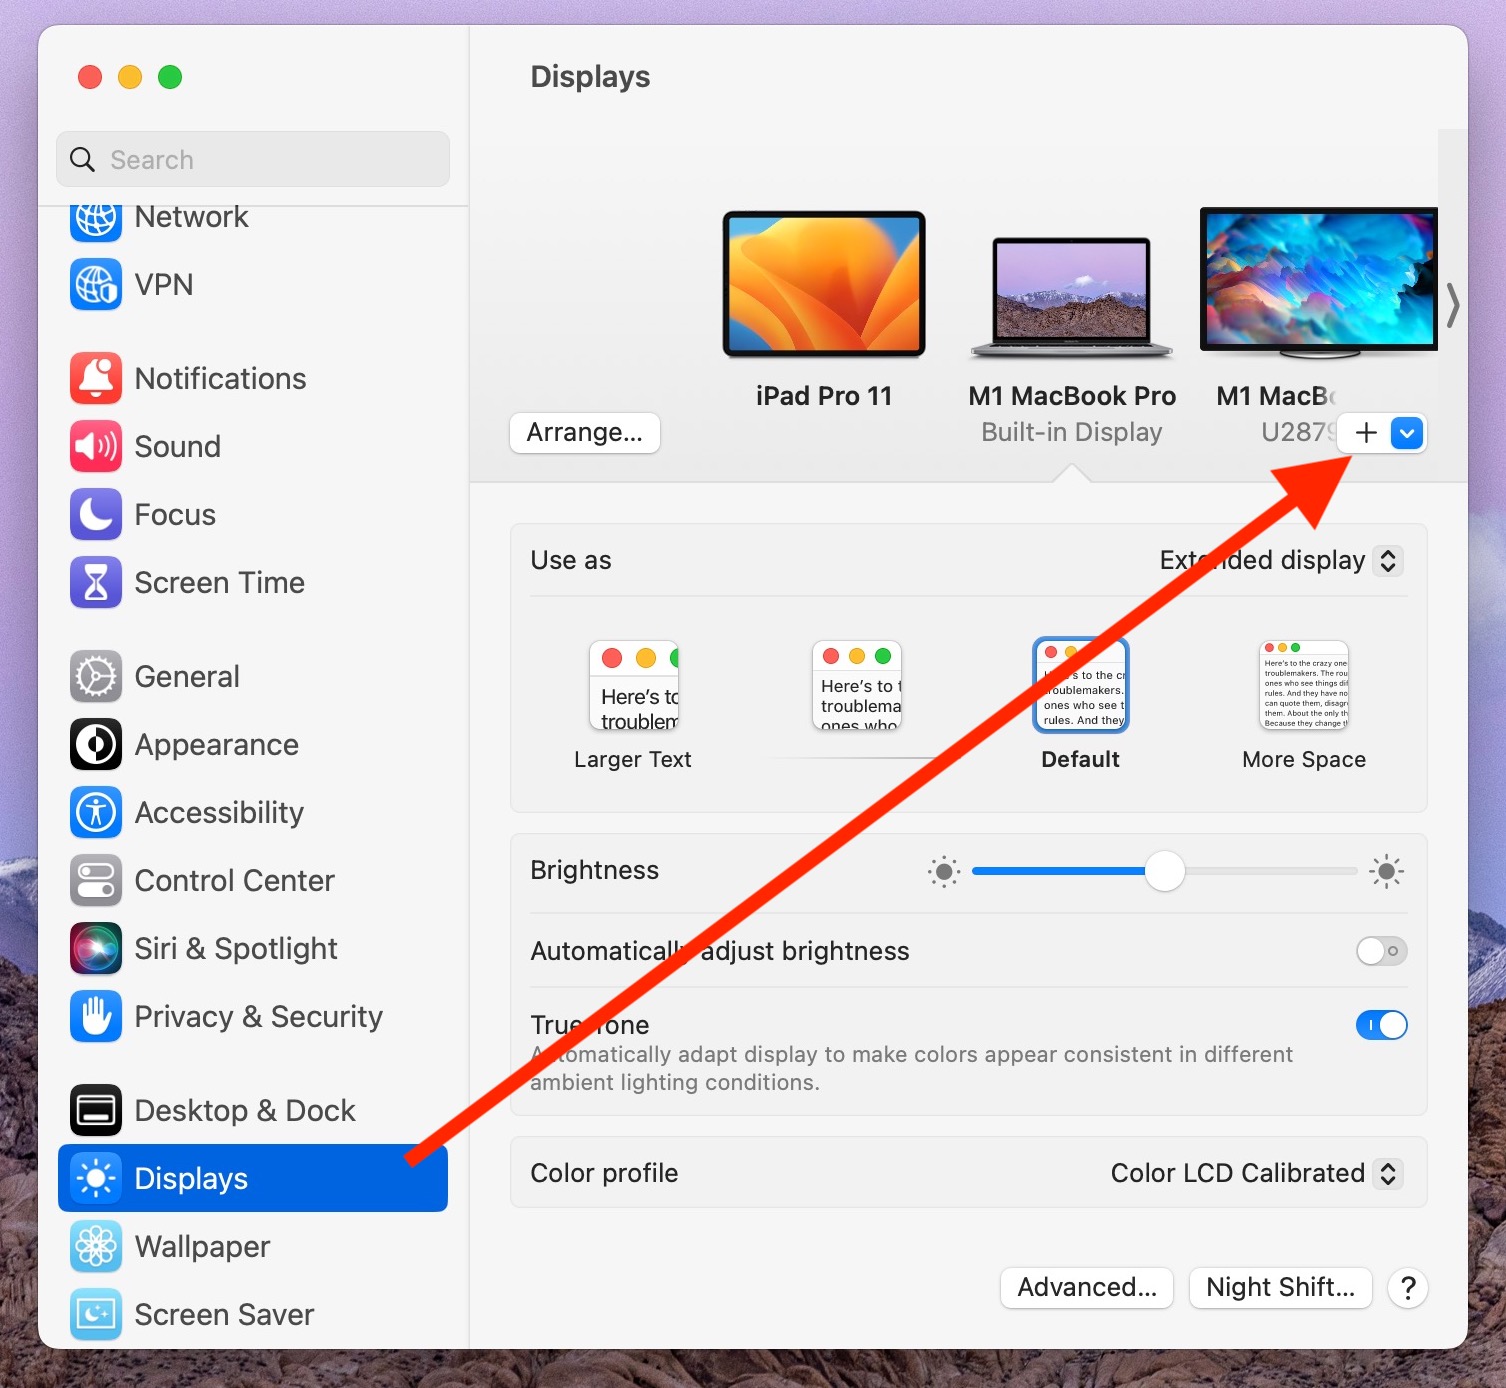
Task: Click the "Displays" page title text
Action: pos(590,77)
